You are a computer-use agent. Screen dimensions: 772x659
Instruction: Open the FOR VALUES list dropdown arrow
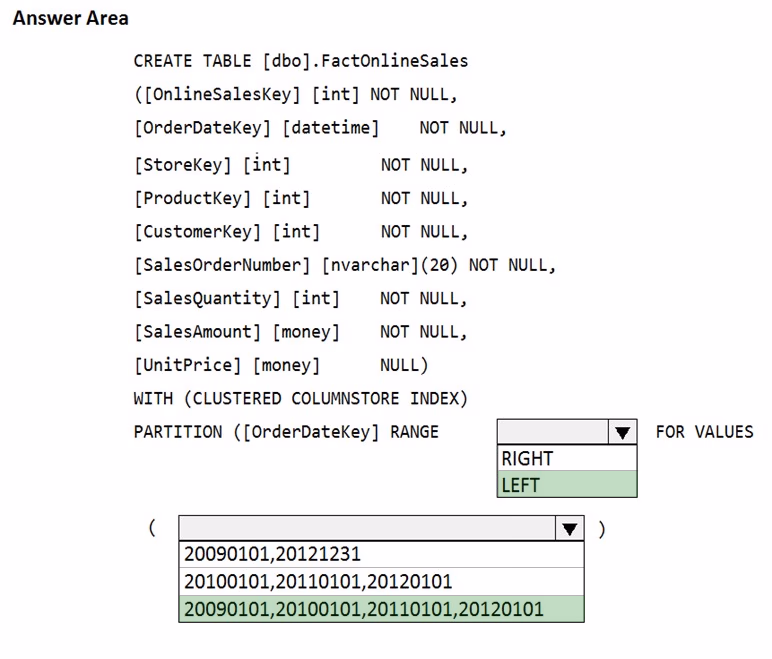tap(570, 528)
